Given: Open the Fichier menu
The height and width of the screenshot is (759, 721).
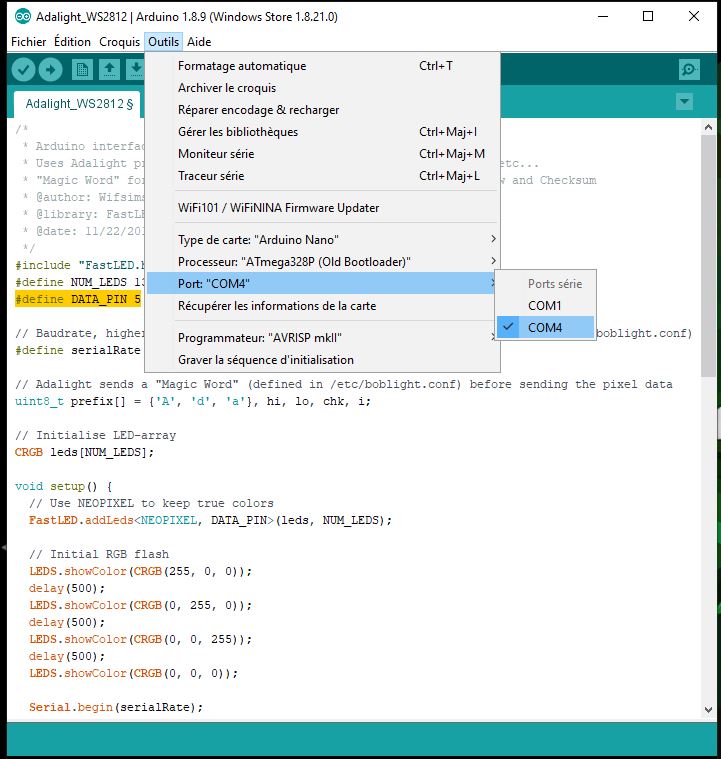Looking at the screenshot, I should tap(29, 42).
